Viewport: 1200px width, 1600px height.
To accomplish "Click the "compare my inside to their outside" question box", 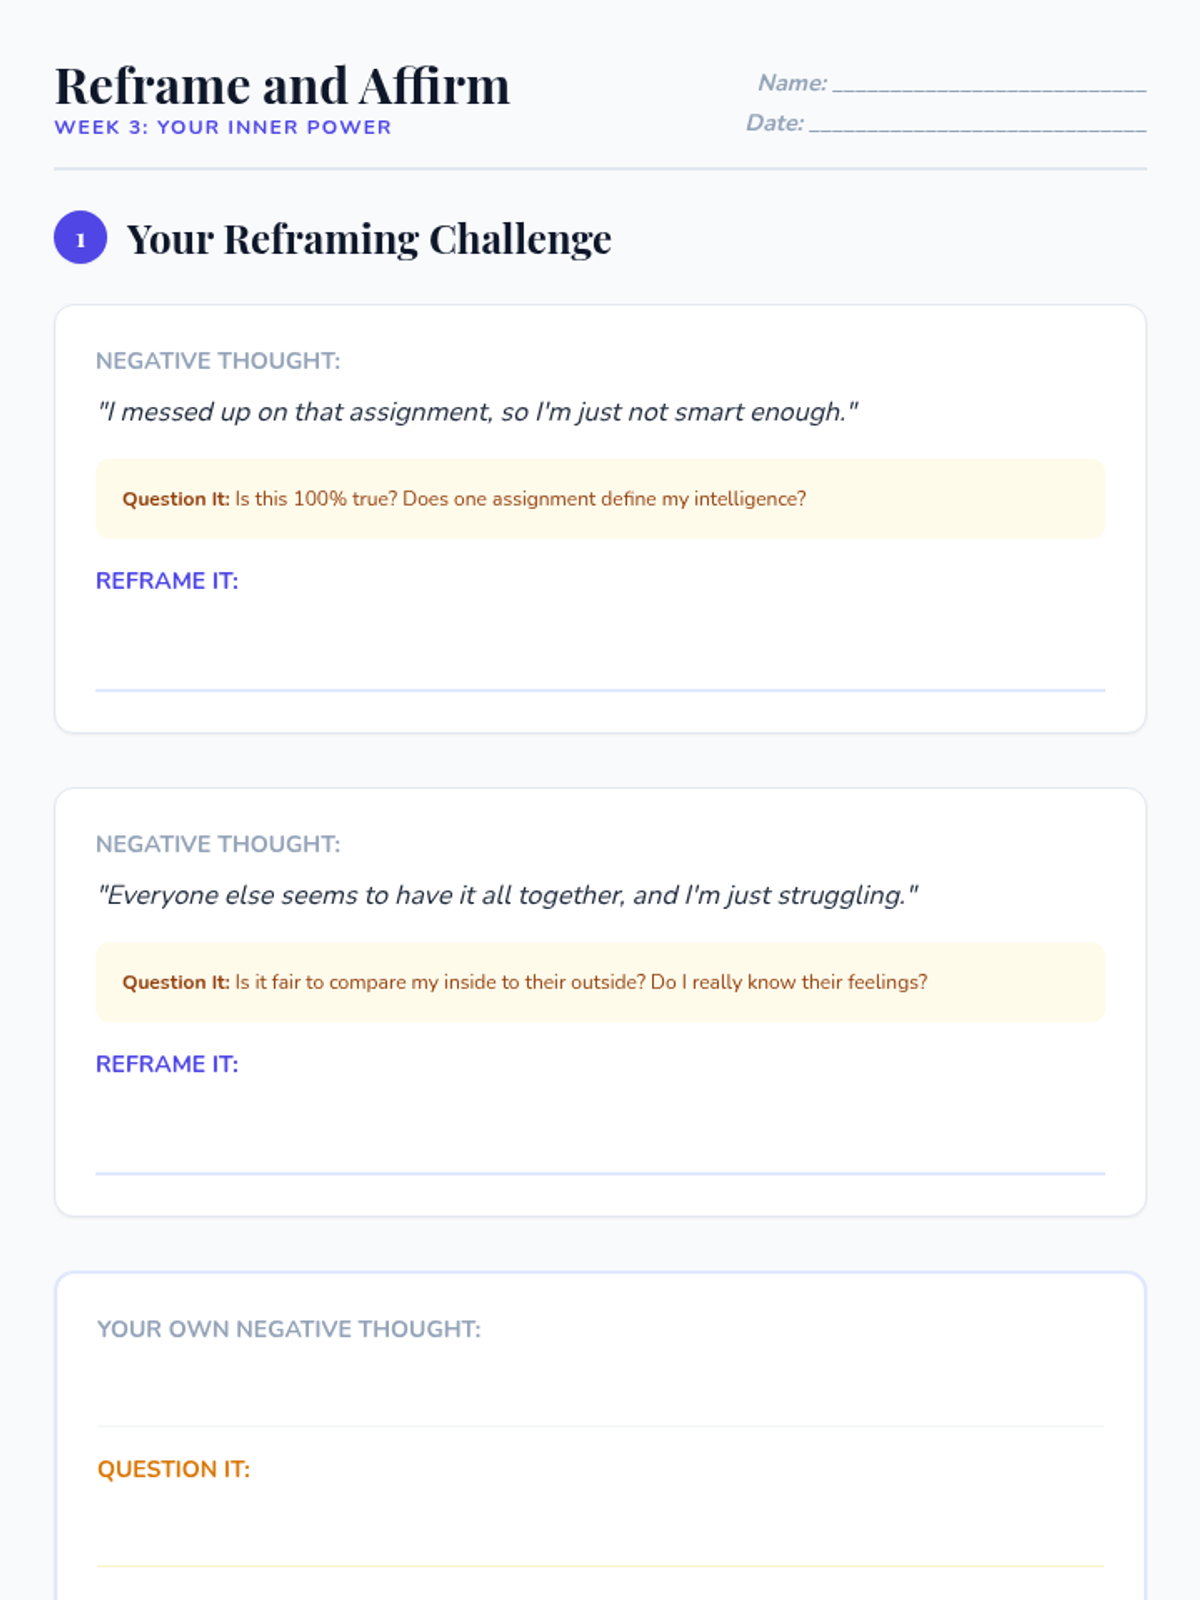I will point(600,982).
